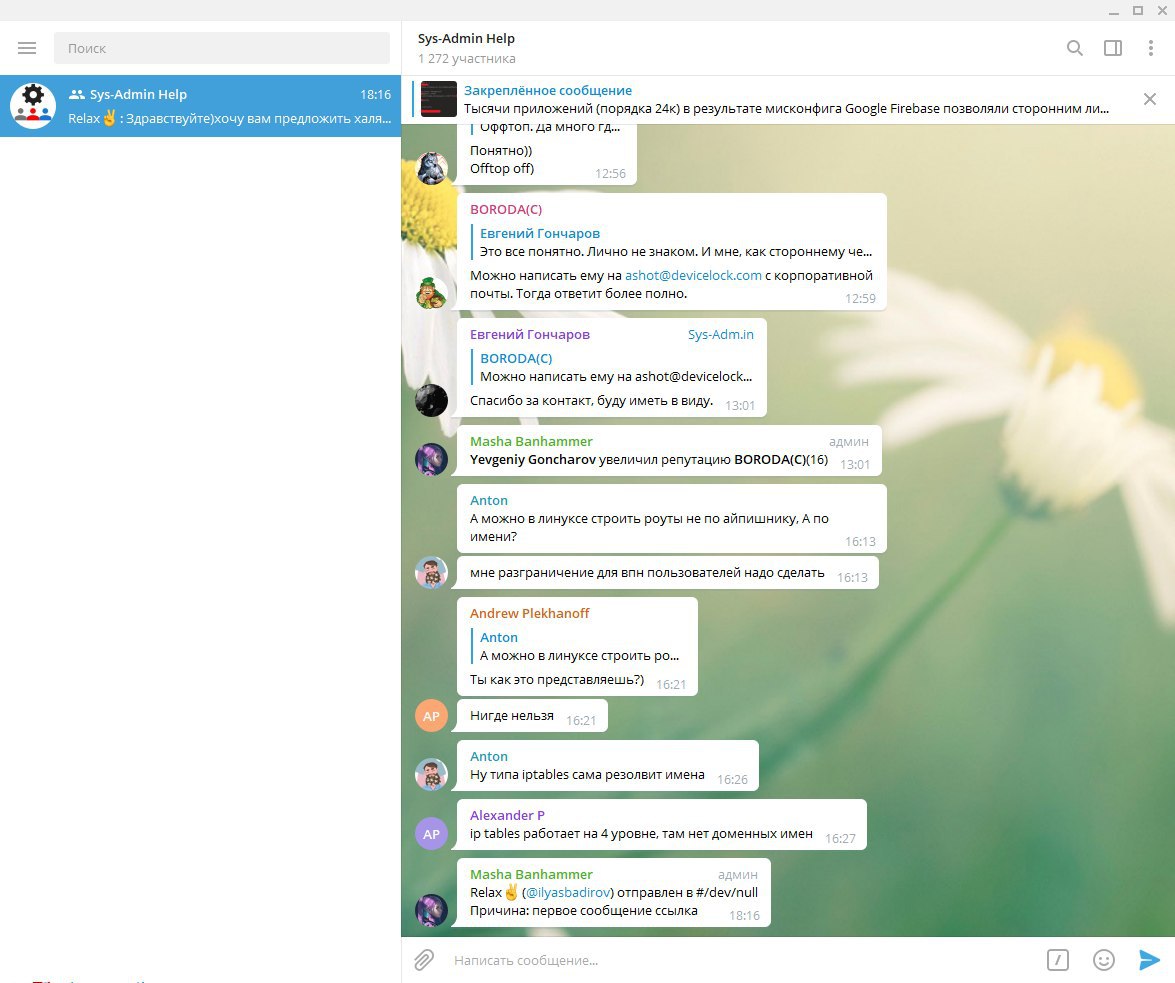Close the Telegram window
1175x983 pixels.
coord(1162,10)
